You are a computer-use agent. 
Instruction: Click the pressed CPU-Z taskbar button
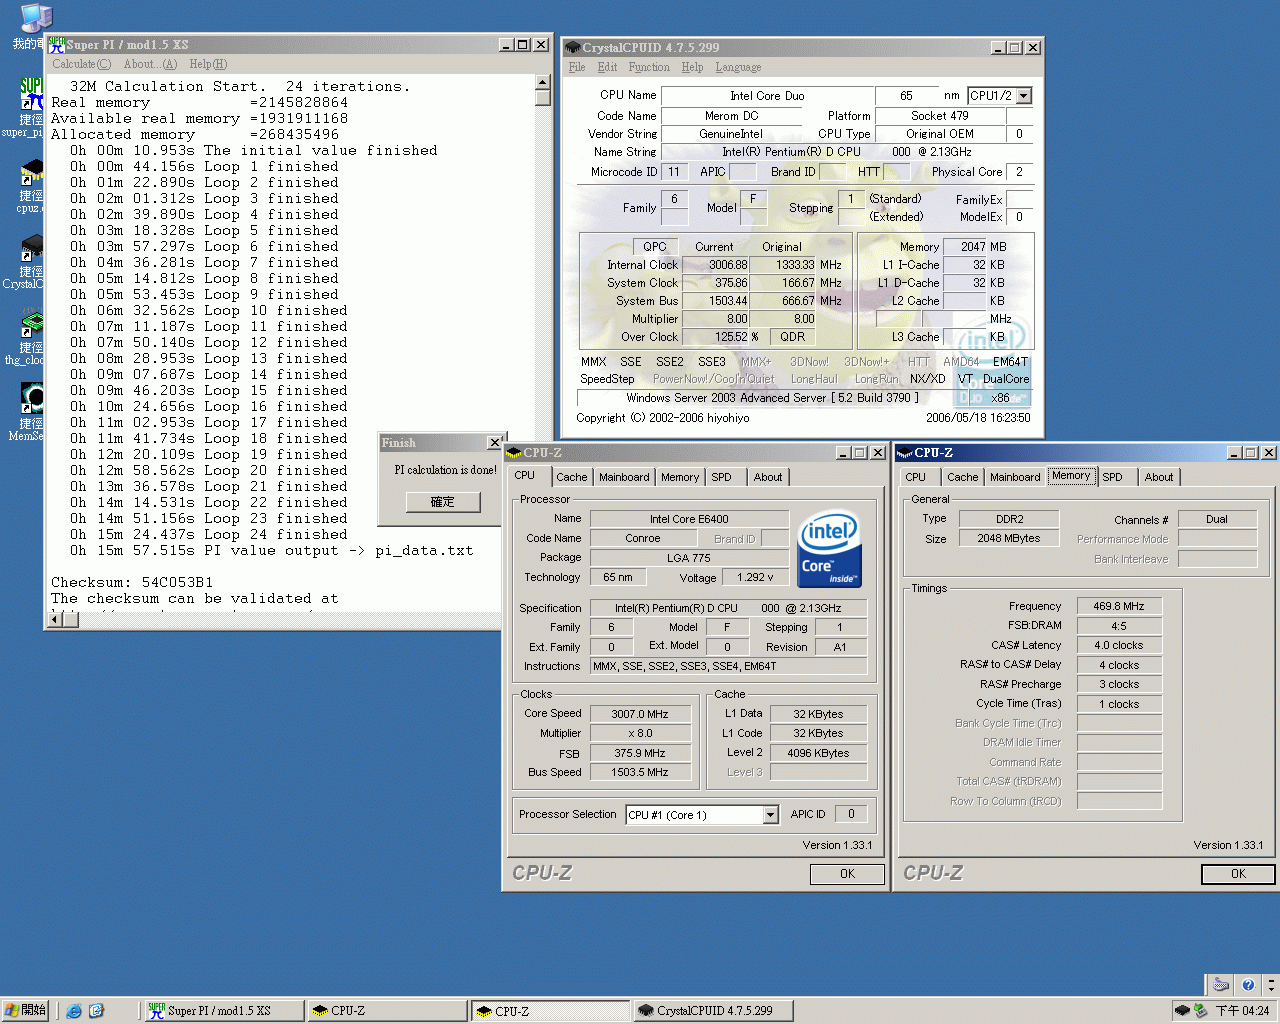(550, 1011)
